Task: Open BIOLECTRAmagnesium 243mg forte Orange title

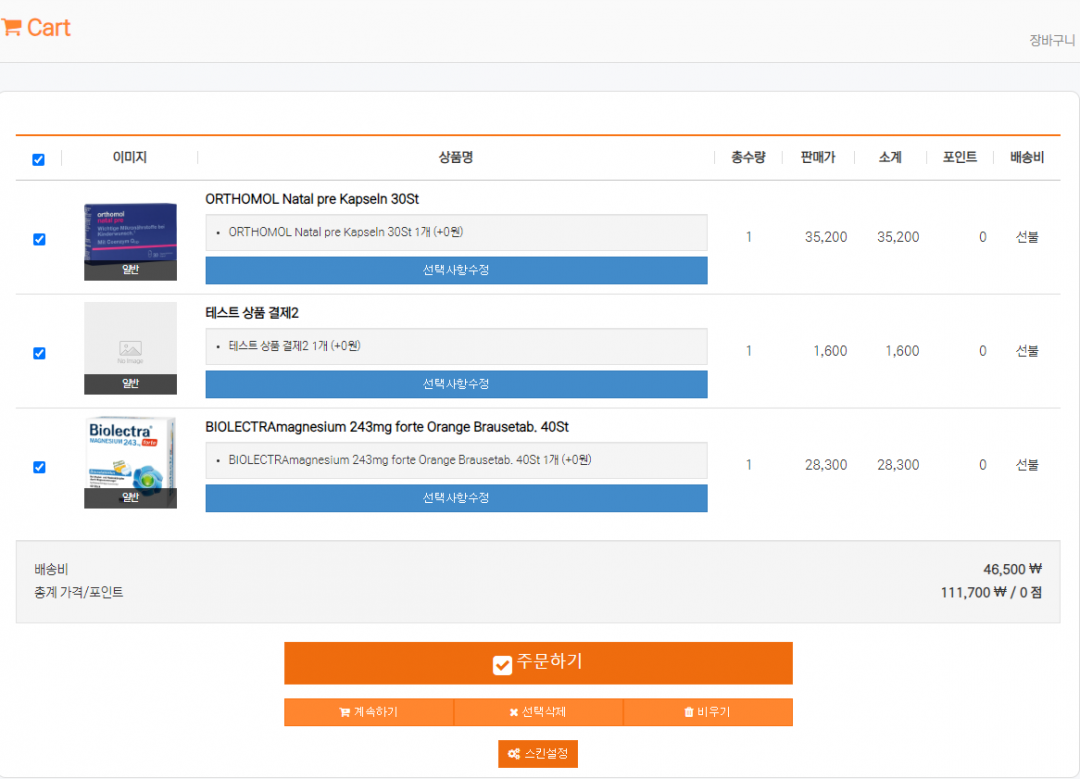Action: click(387, 427)
